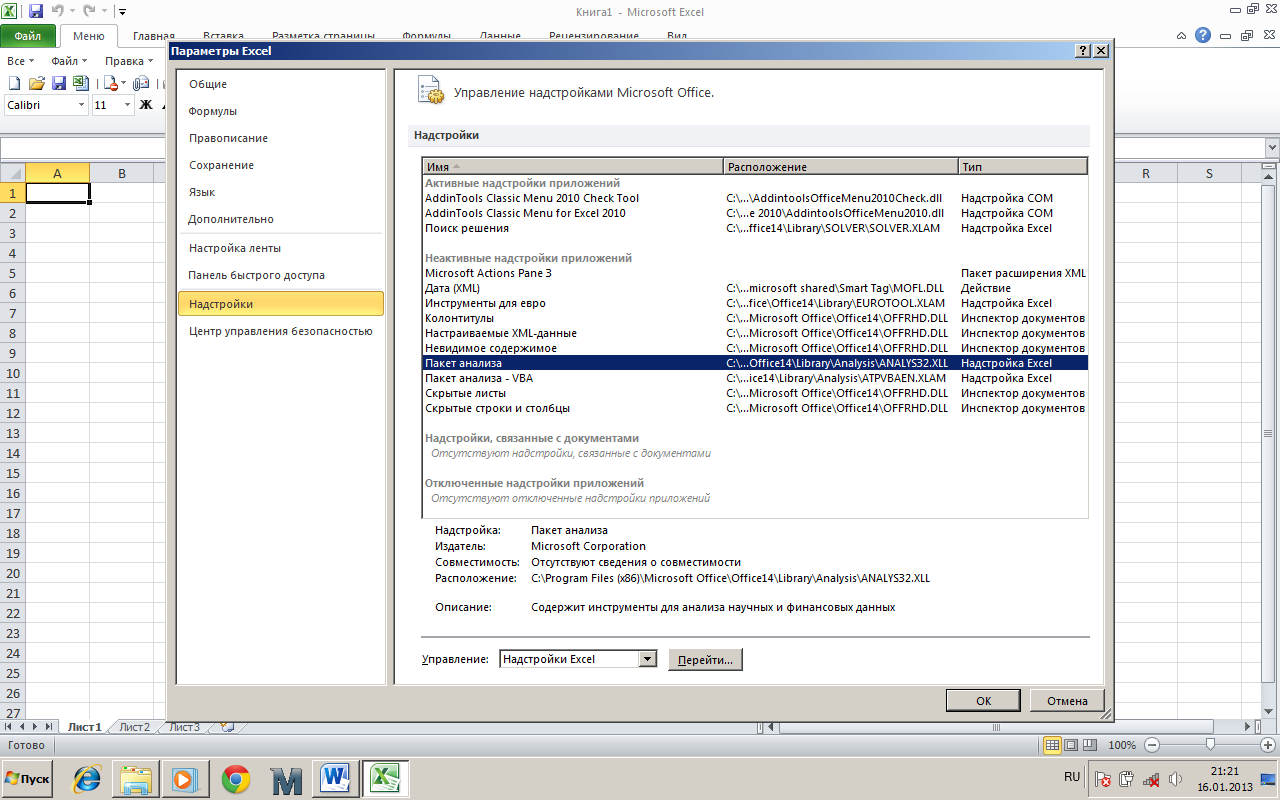Select the Скрытые листы add-in row

pos(755,393)
